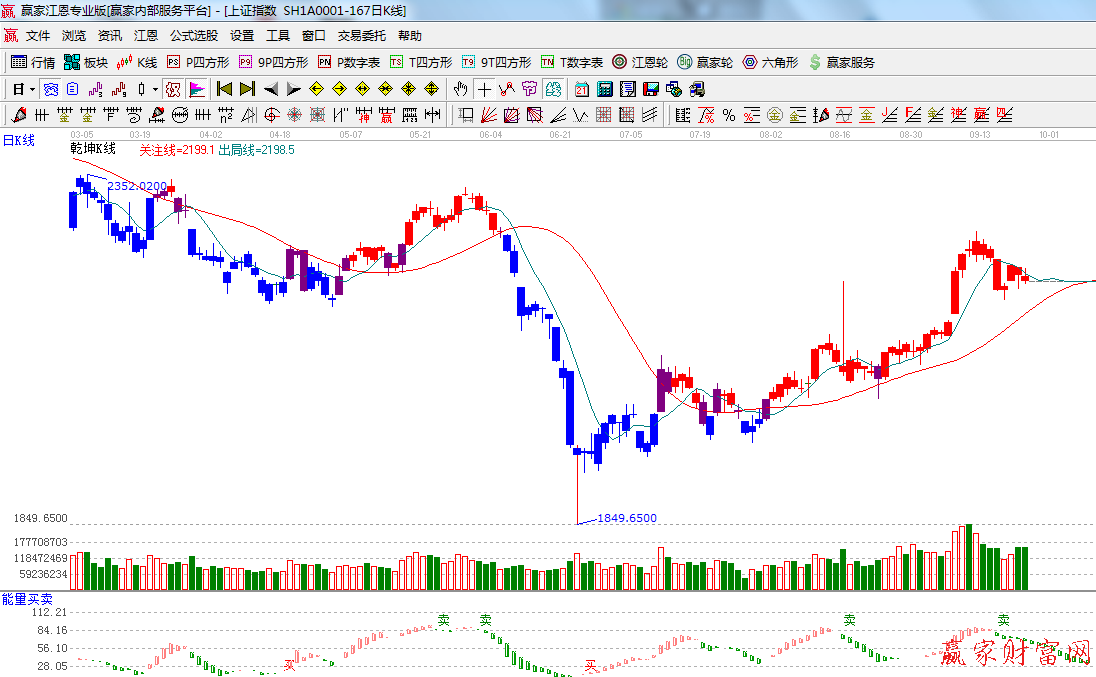Toggle the colored flag indicator button
The image size is (1096, 677).
point(197,89)
